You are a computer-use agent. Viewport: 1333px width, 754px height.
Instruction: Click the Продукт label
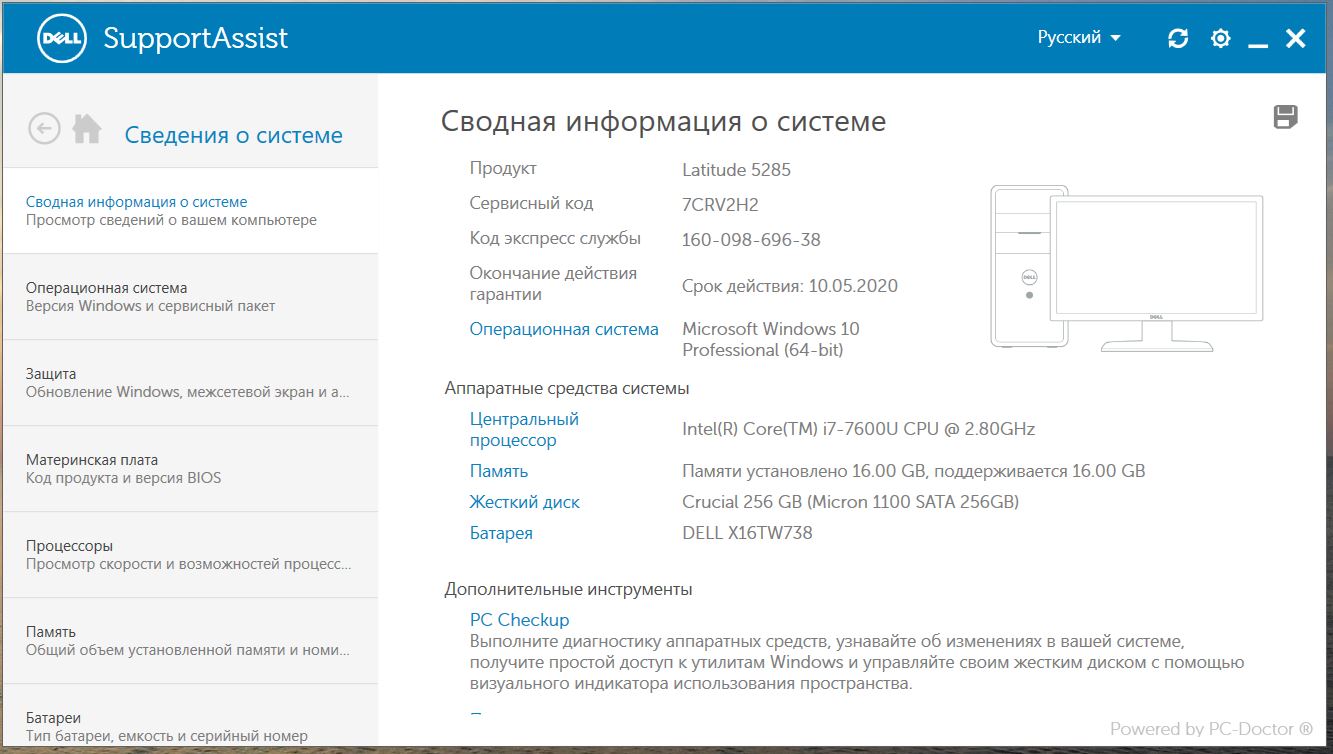pos(503,168)
